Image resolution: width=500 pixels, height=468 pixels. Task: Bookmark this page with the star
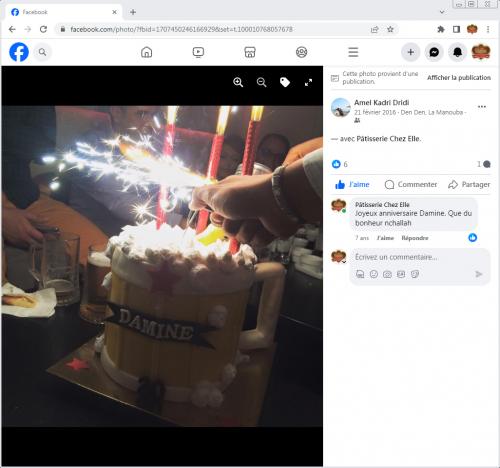pos(390,29)
